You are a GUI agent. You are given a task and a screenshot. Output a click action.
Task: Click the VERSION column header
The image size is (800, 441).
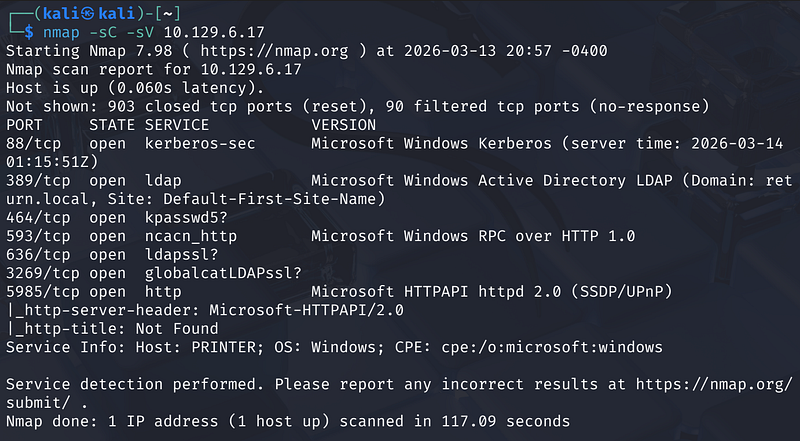tap(343, 125)
